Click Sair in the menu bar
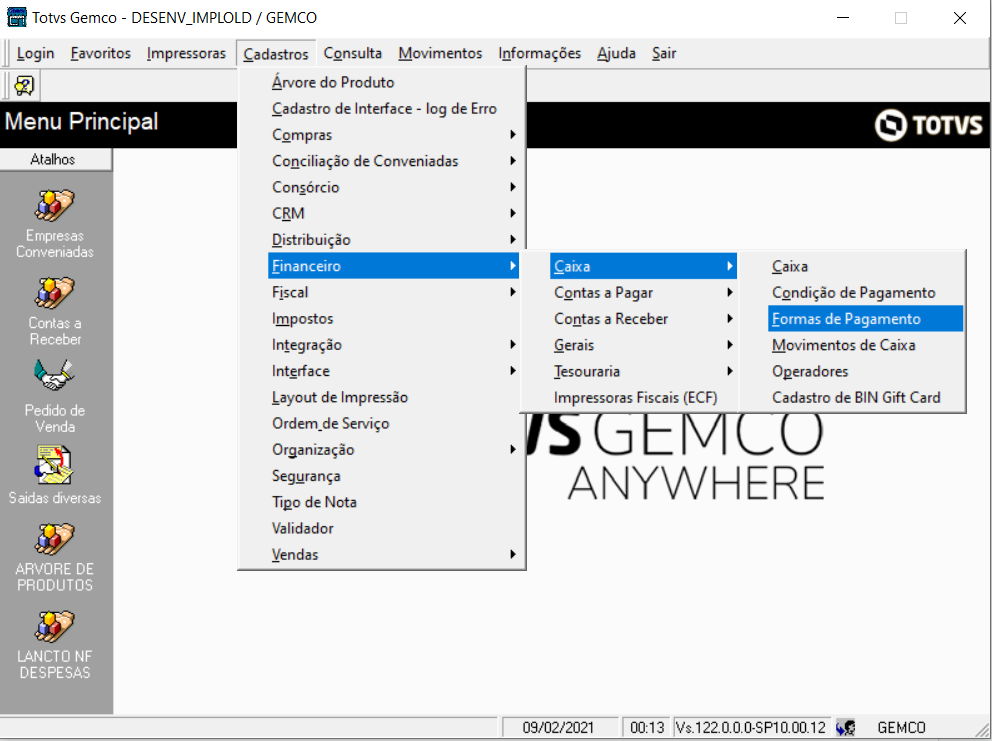Screen dimensions: 992x741 click(664, 53)
